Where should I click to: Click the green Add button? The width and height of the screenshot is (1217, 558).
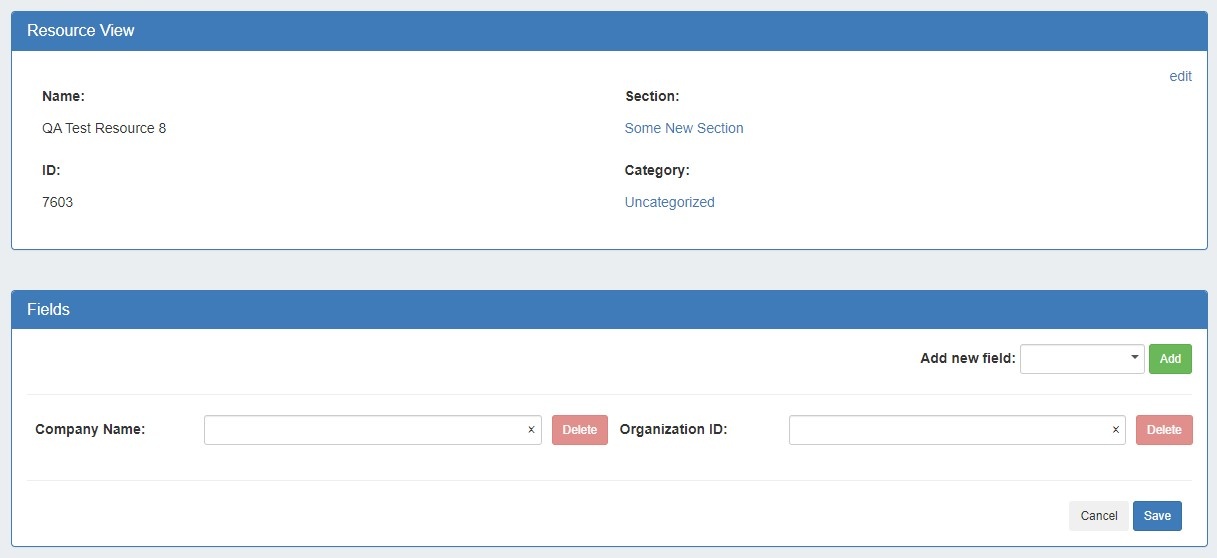point(1169,359)
